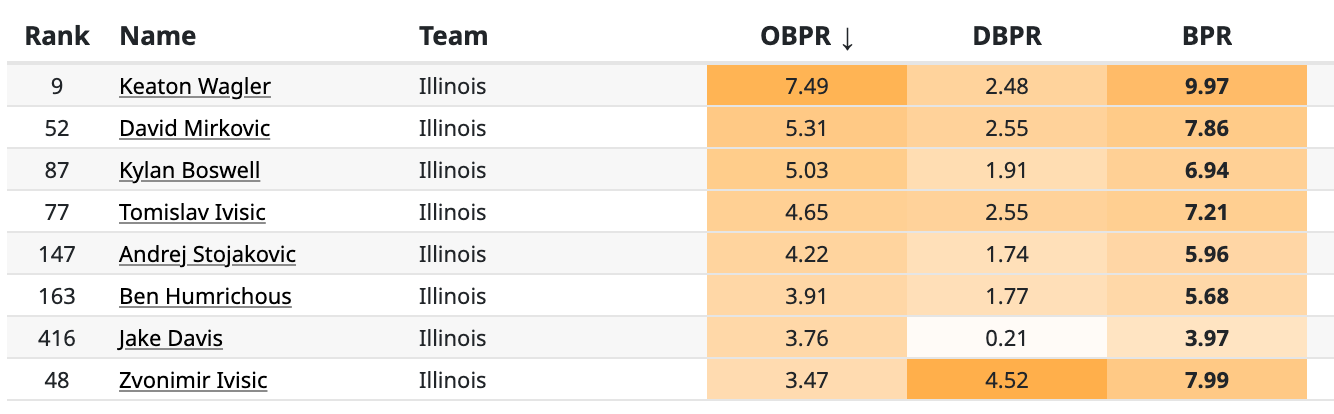Open Keaton Wagler's player page

click(194, 87)
